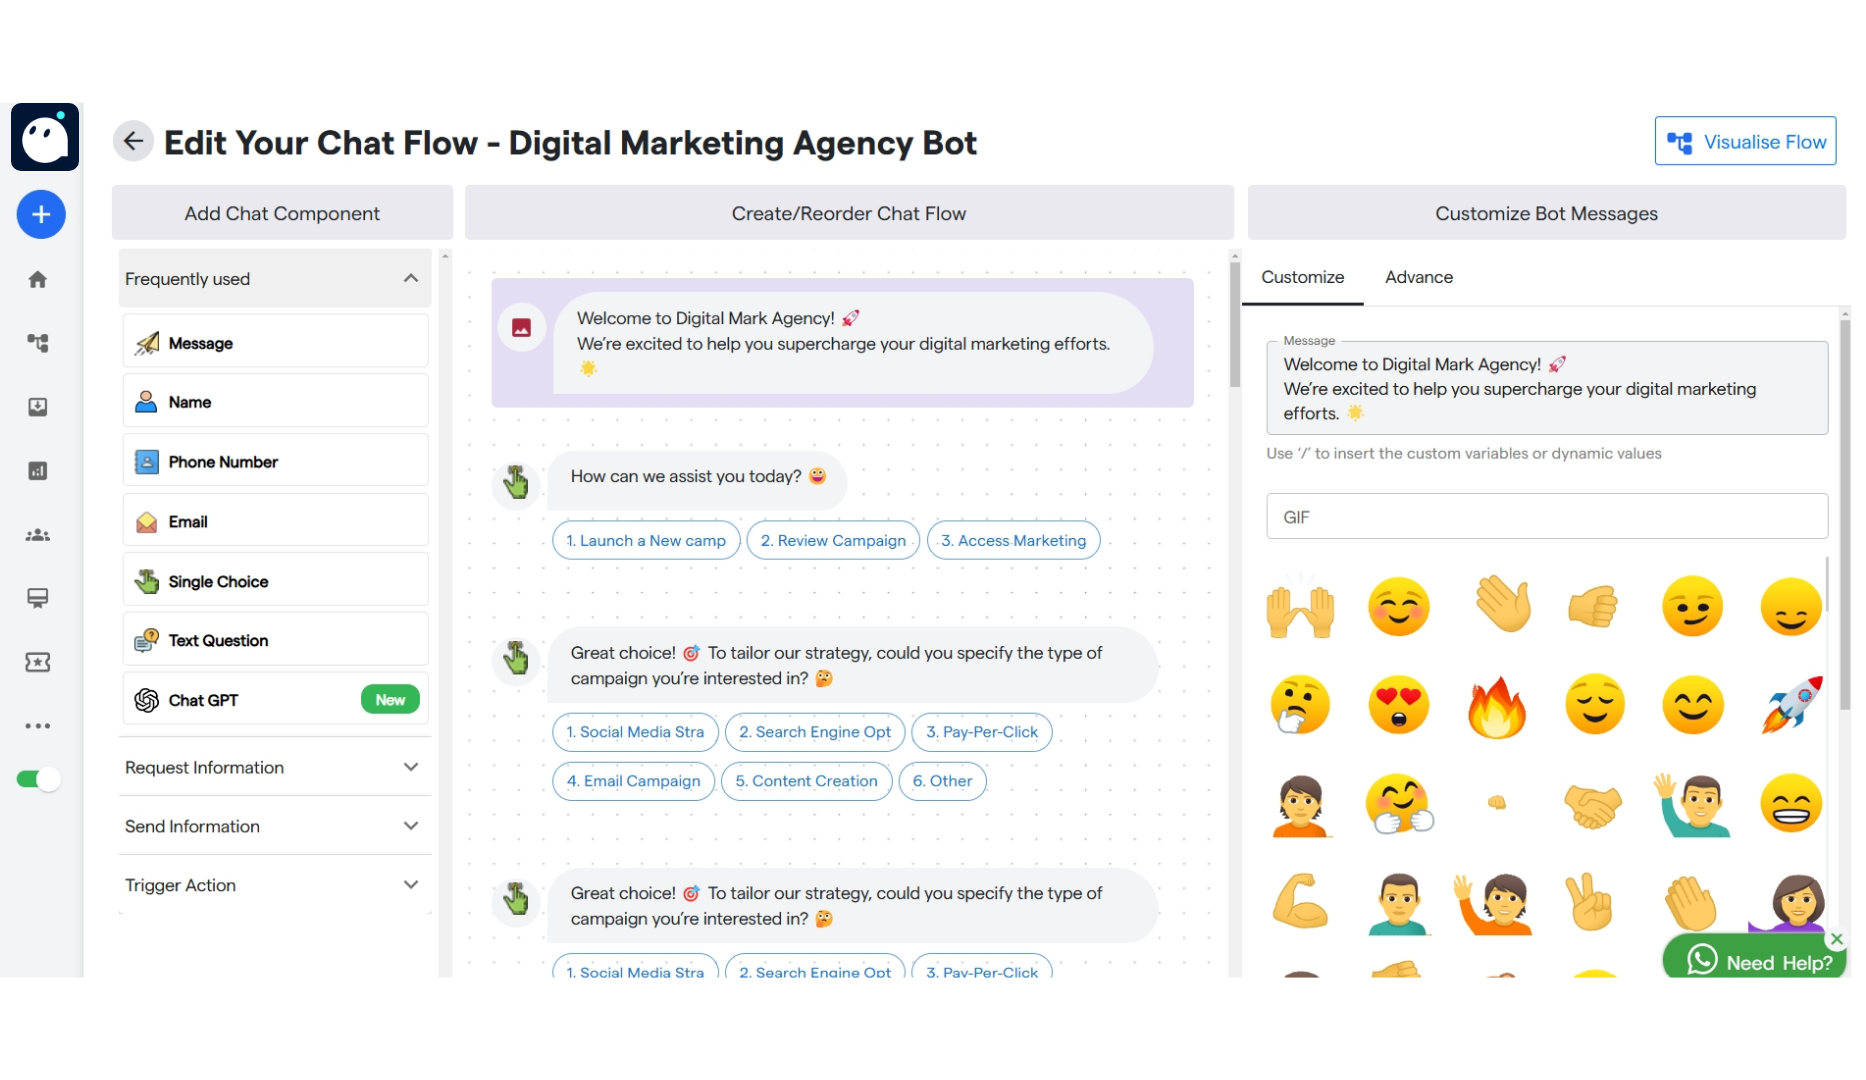Click the Create/Reorder Chat Flow header
Screen dimensions: 1866x1080
849,213
